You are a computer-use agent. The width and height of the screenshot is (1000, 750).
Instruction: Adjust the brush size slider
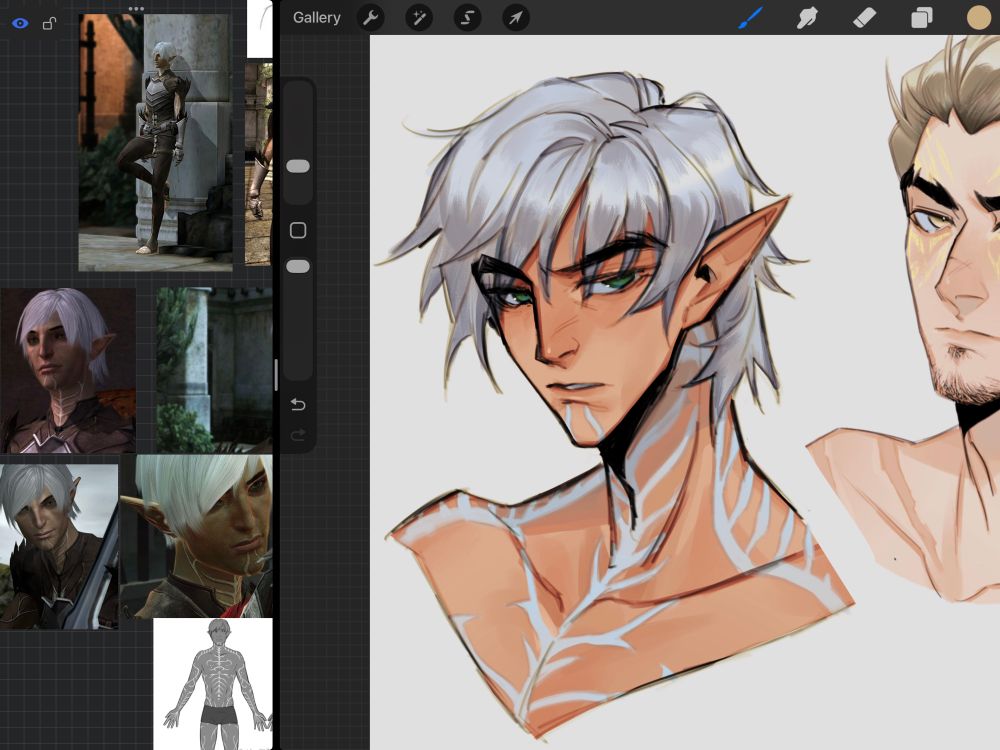tap(297, 165)
